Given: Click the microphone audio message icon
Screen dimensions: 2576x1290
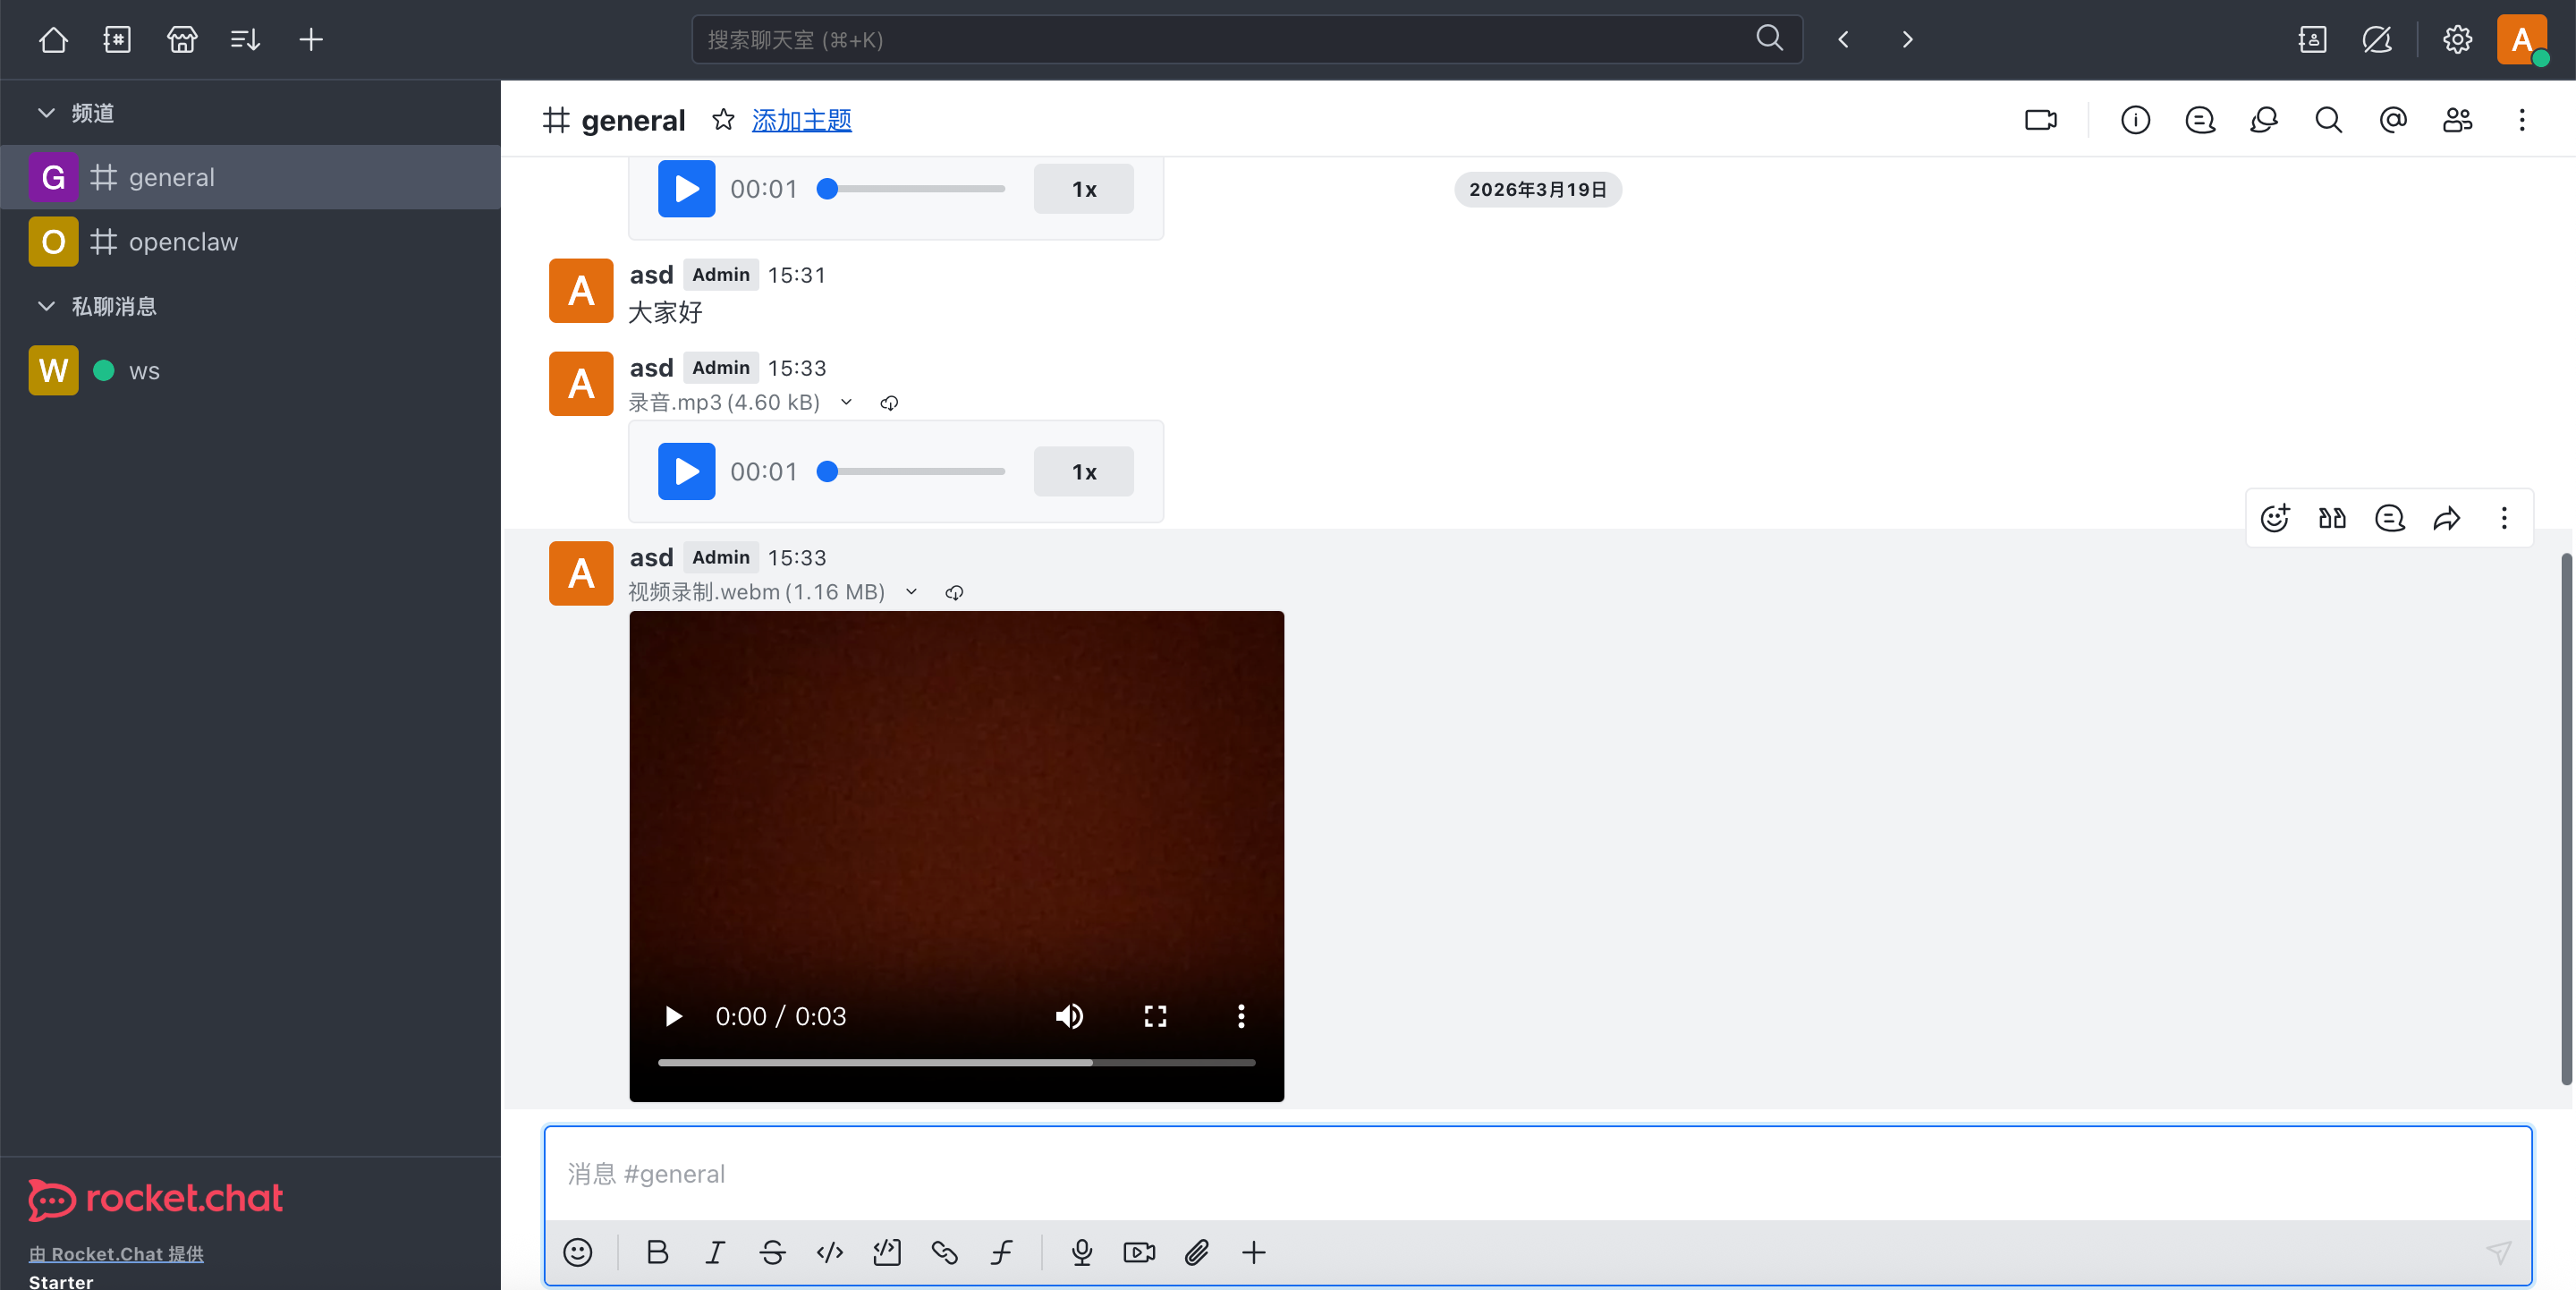Looking at the screenshot, I should tap(1081, 1252).
